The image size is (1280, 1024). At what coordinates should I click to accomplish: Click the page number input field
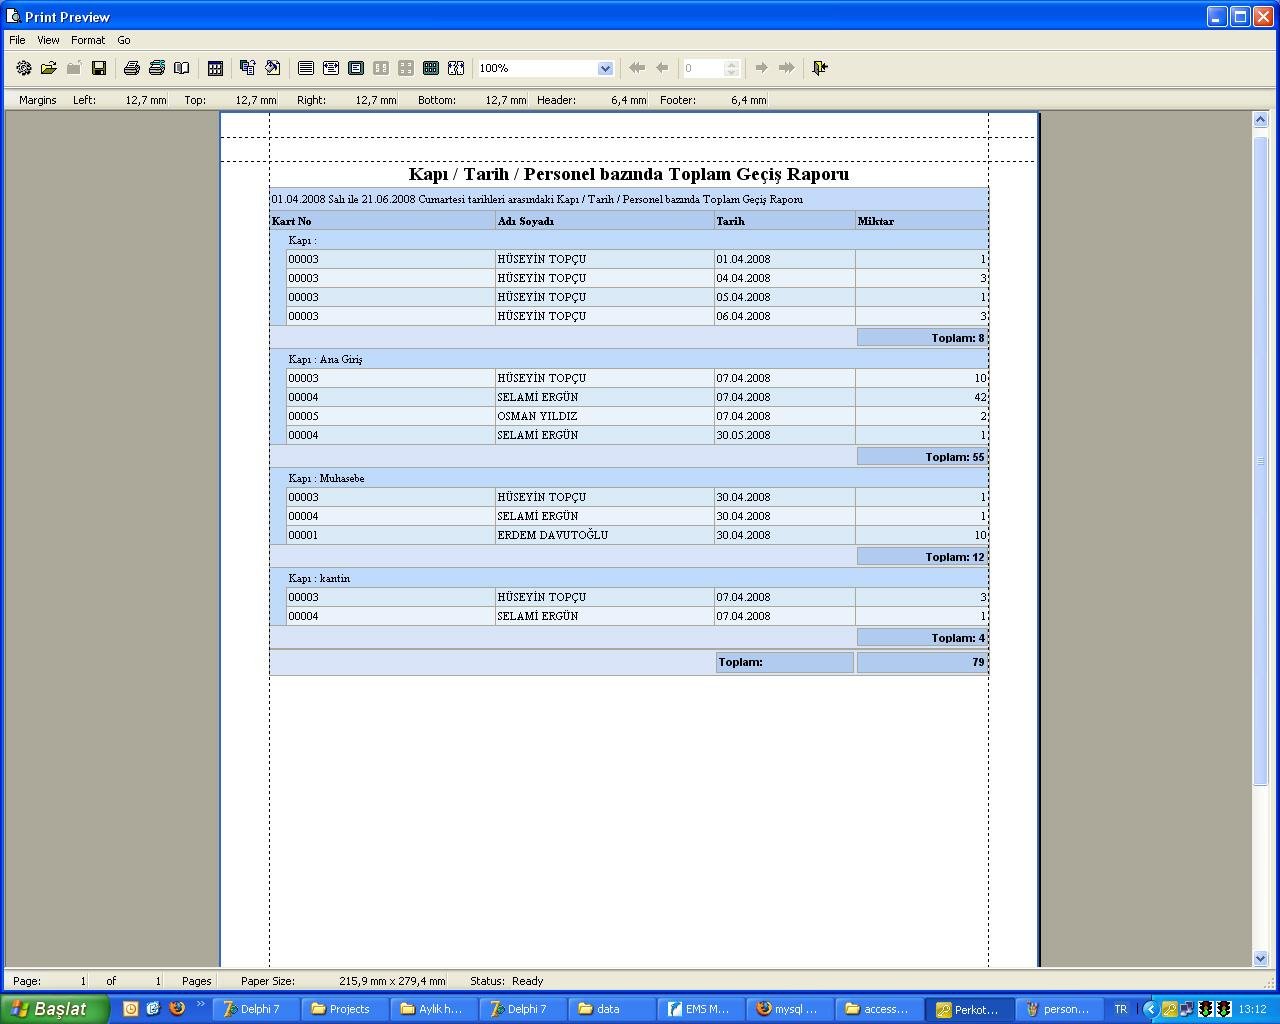702,68
